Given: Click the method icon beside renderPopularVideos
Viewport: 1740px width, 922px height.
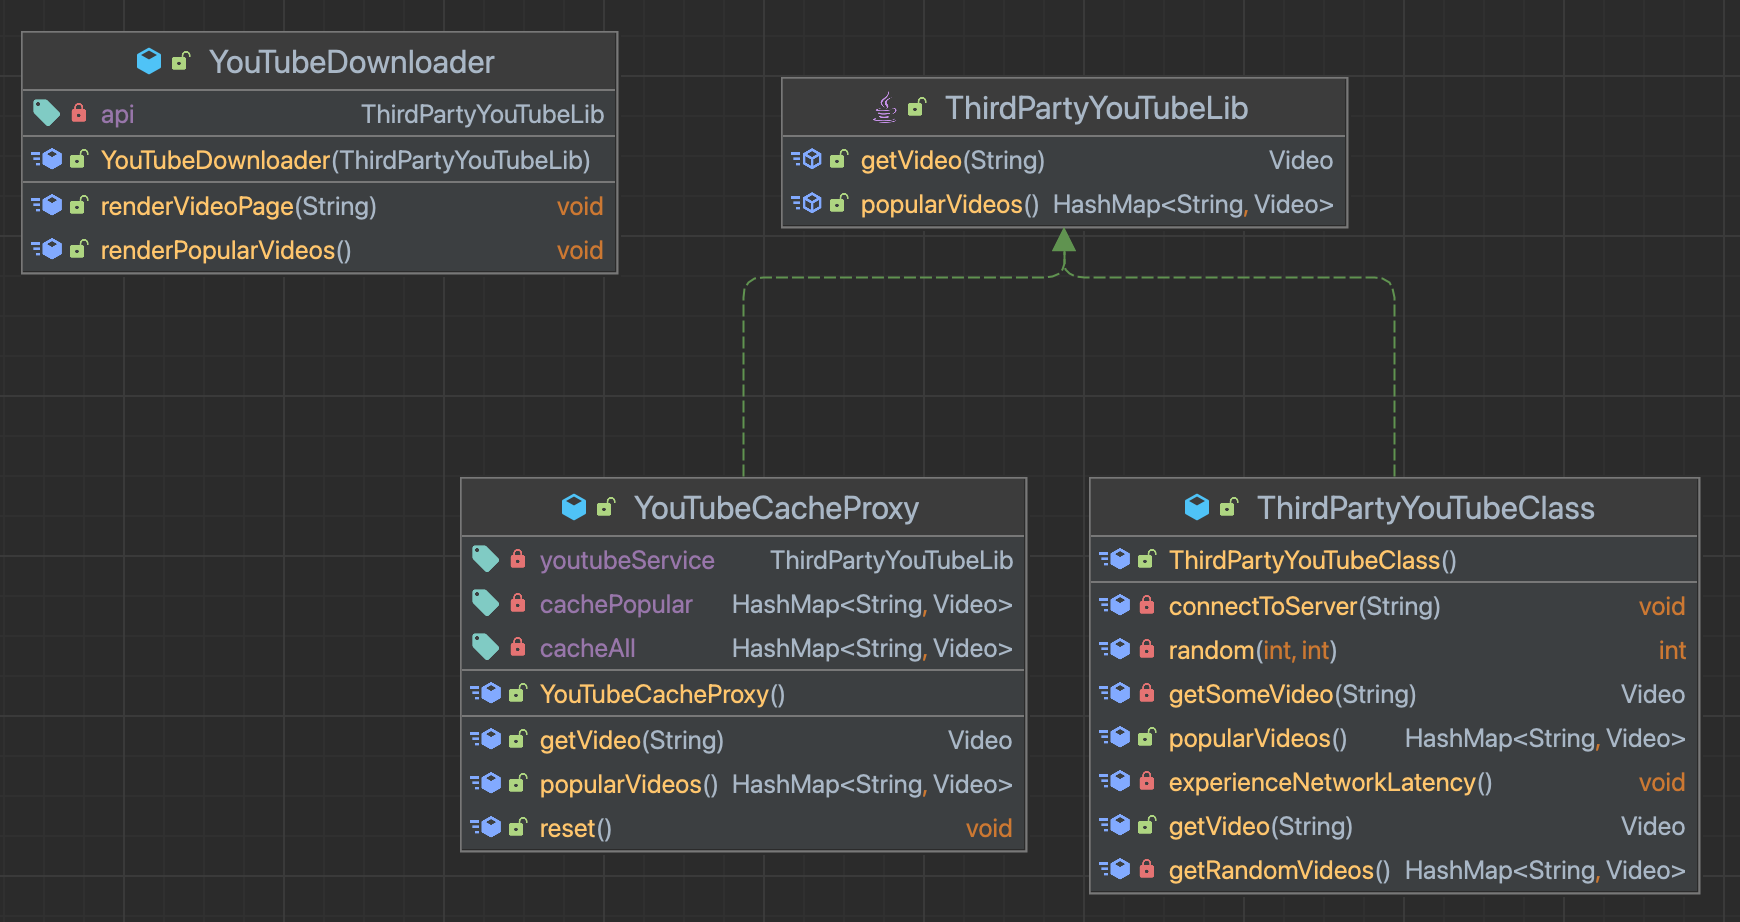Looking at the screenshot, I should [x=47, y=249].
